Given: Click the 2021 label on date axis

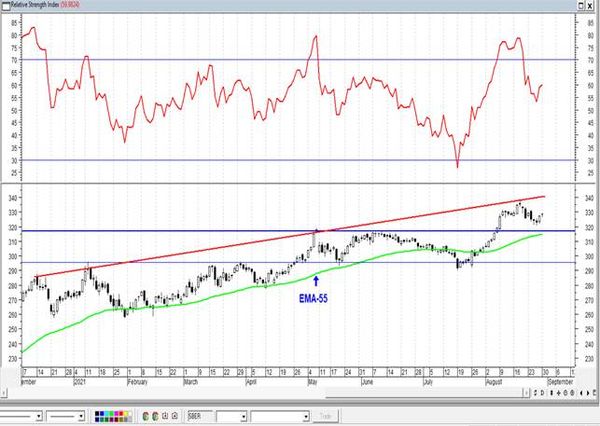Looking at the screenshot, I should tap(80, 382).
